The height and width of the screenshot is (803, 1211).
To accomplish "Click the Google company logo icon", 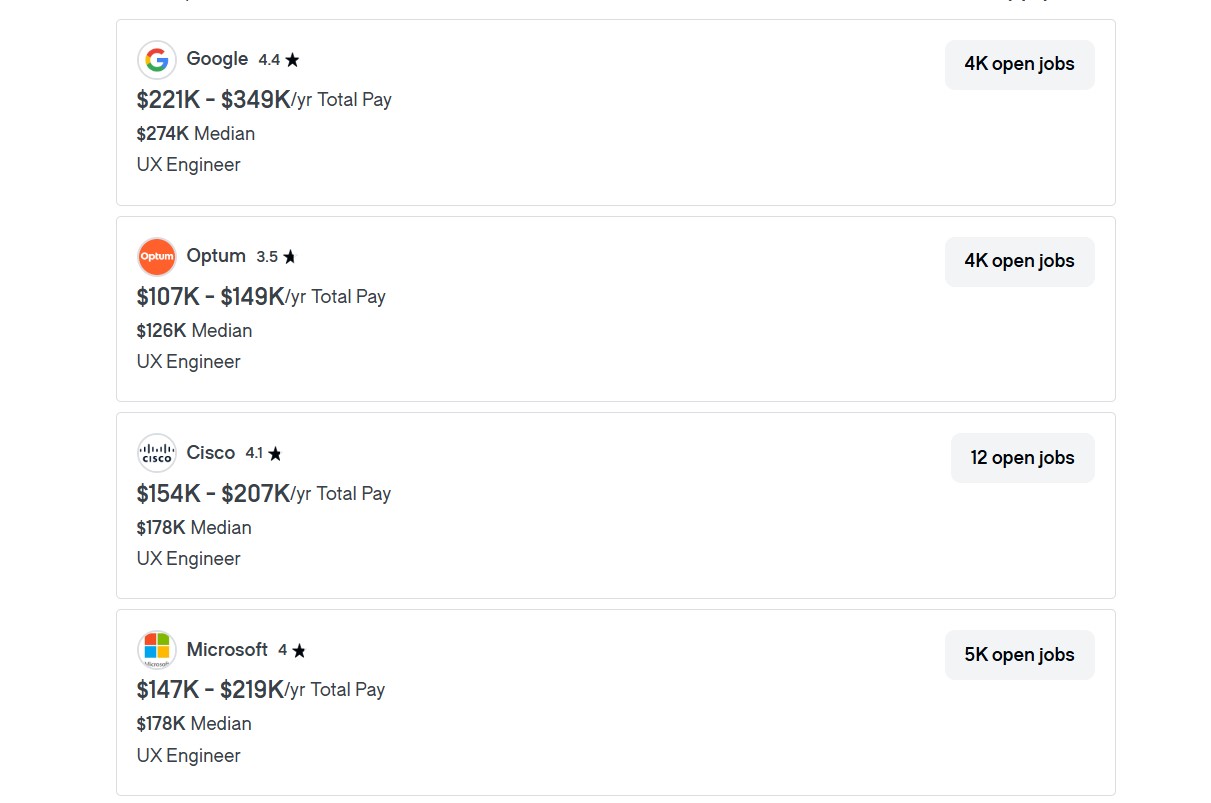I will (x=157, y=60).
